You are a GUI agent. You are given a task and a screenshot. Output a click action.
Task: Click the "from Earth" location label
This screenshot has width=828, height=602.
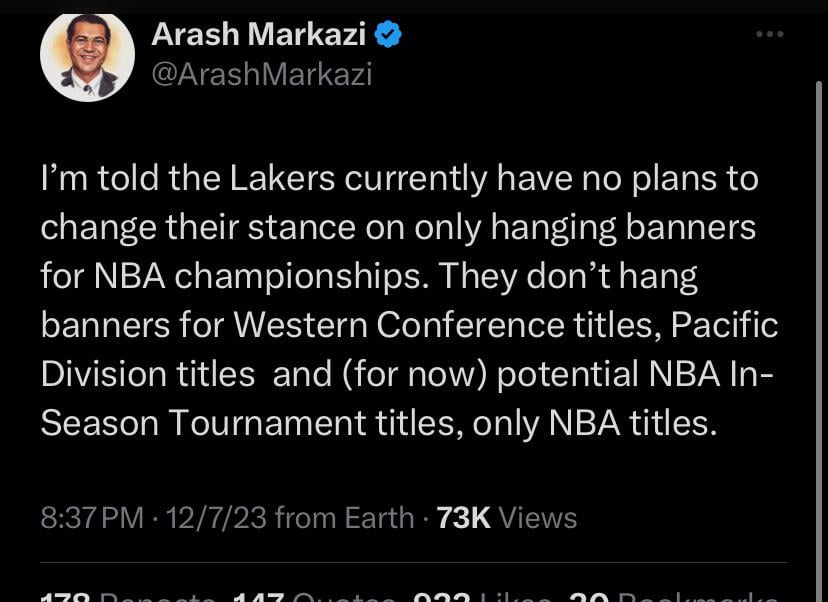344,518
